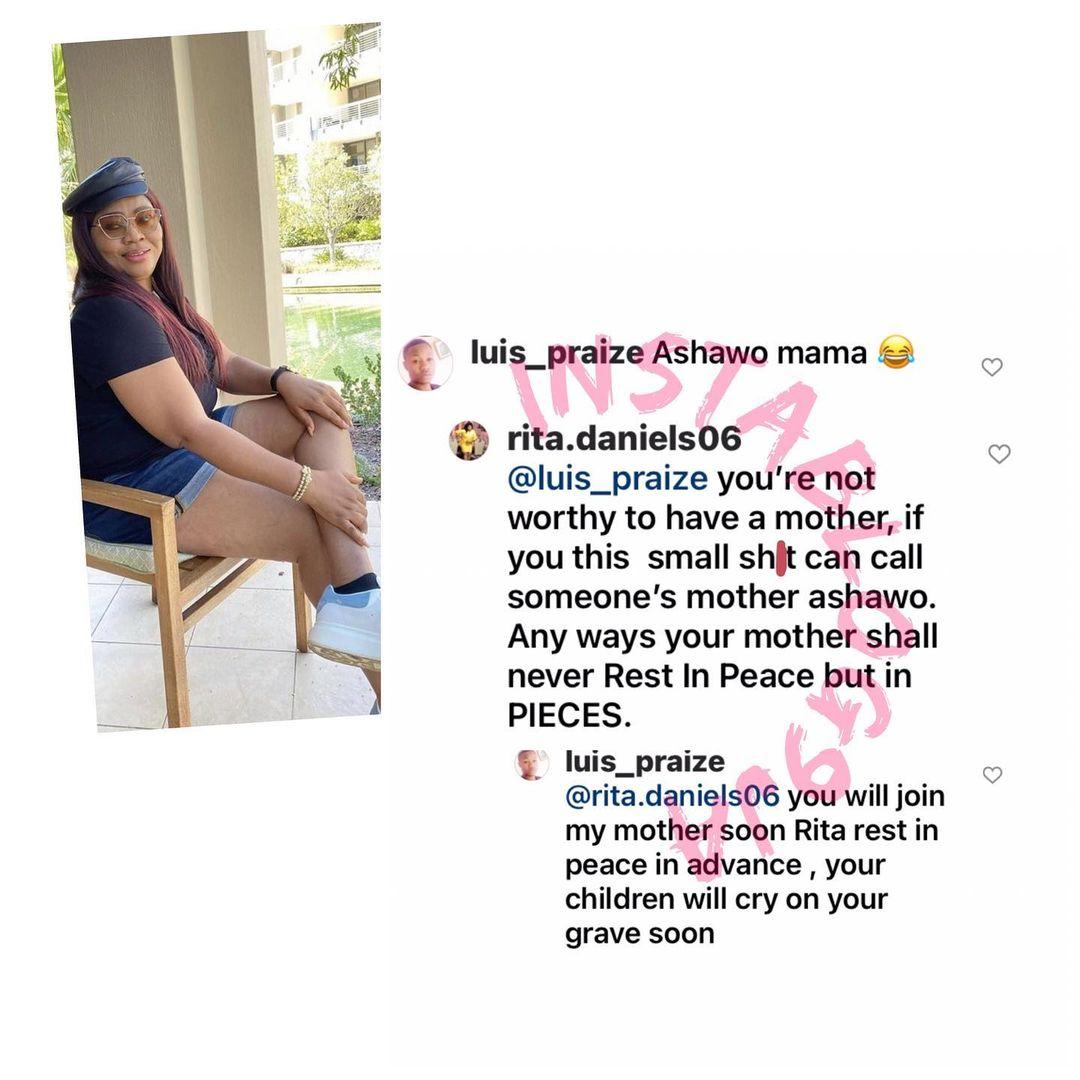Image resolution: width=1080 pixels, height=1080 pixels.
Task: Like rita.daniels06's reply heart icon
Action: click(x=999, y=454)
